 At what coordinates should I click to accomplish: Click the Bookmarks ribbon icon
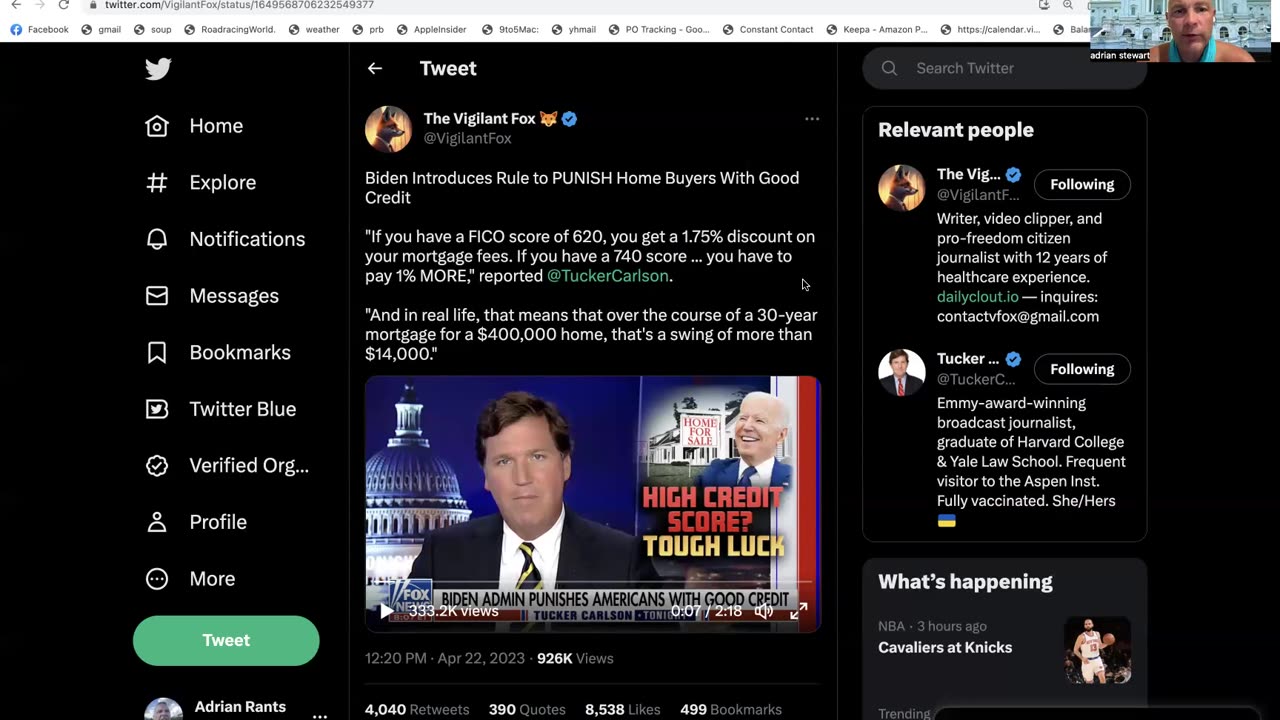[x=157, y=352]
